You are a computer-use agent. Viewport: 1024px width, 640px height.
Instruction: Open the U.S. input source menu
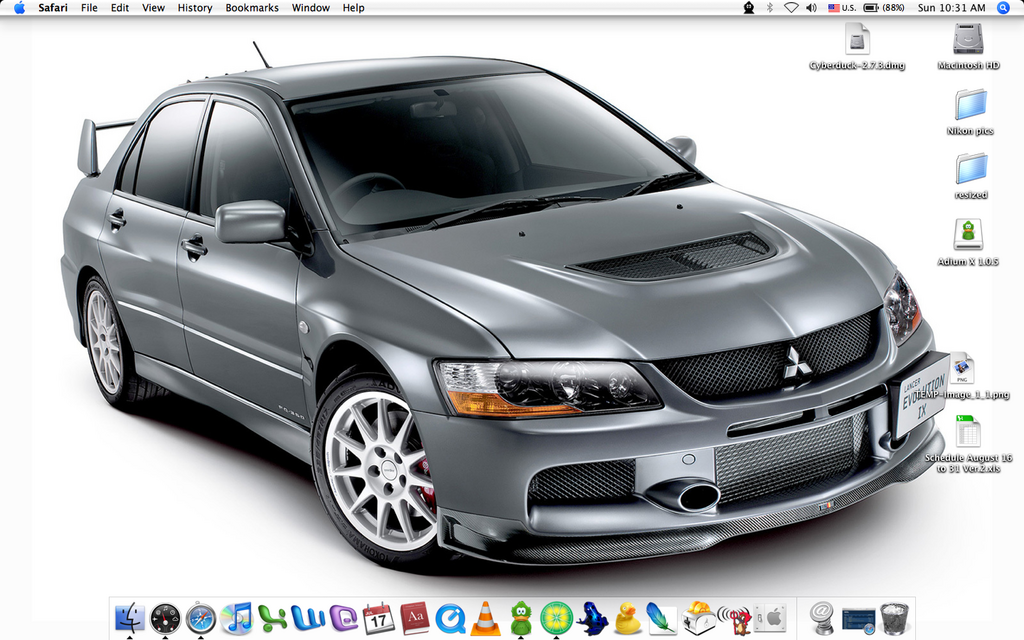pyautogui.click(x=842, y=8)
